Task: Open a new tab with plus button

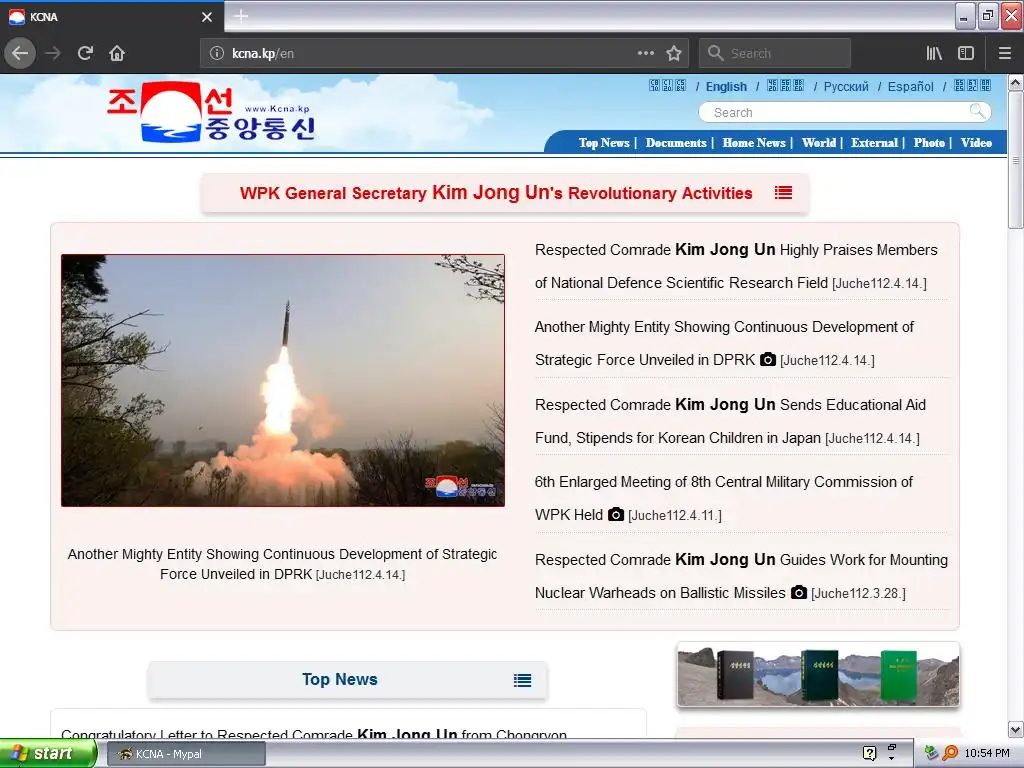Action: click(x=241, y=16)
